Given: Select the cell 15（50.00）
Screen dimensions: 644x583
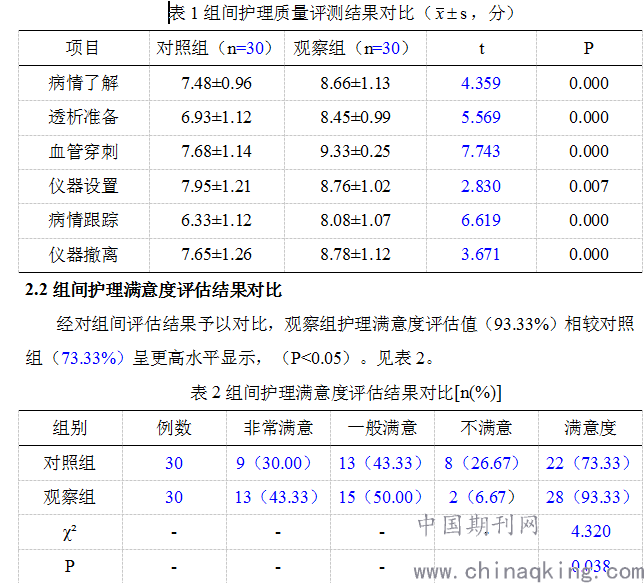Looking at the screenshot, I should tap(382, 497).
